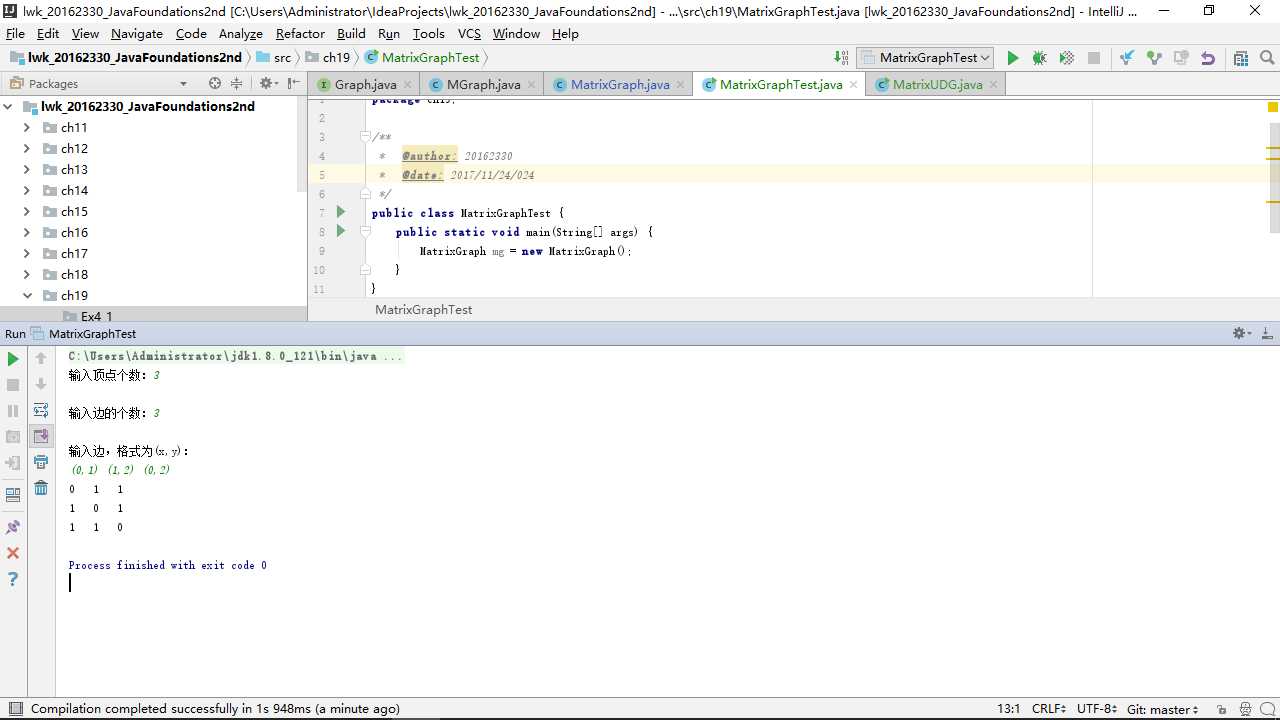Collapse the ch19 folder
Screen dimensions: 1280x720
point(26,296)
